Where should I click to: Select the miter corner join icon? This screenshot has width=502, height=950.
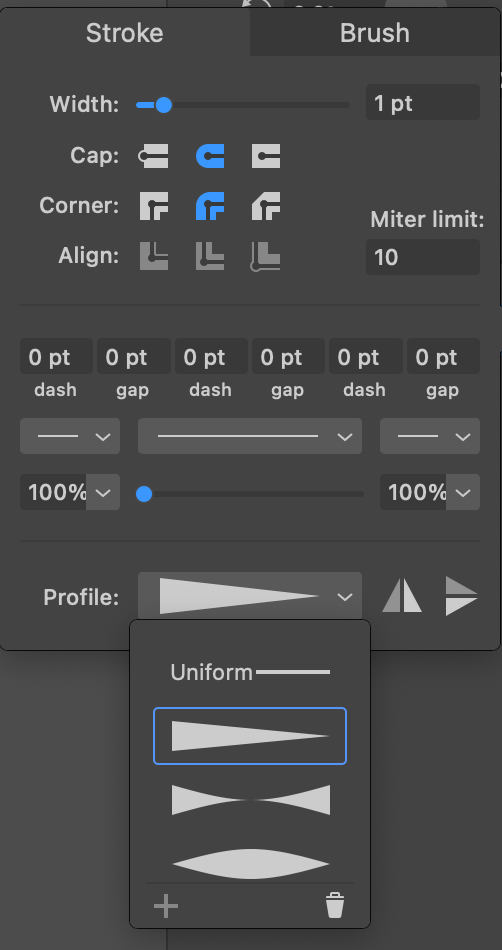point(154,206)
